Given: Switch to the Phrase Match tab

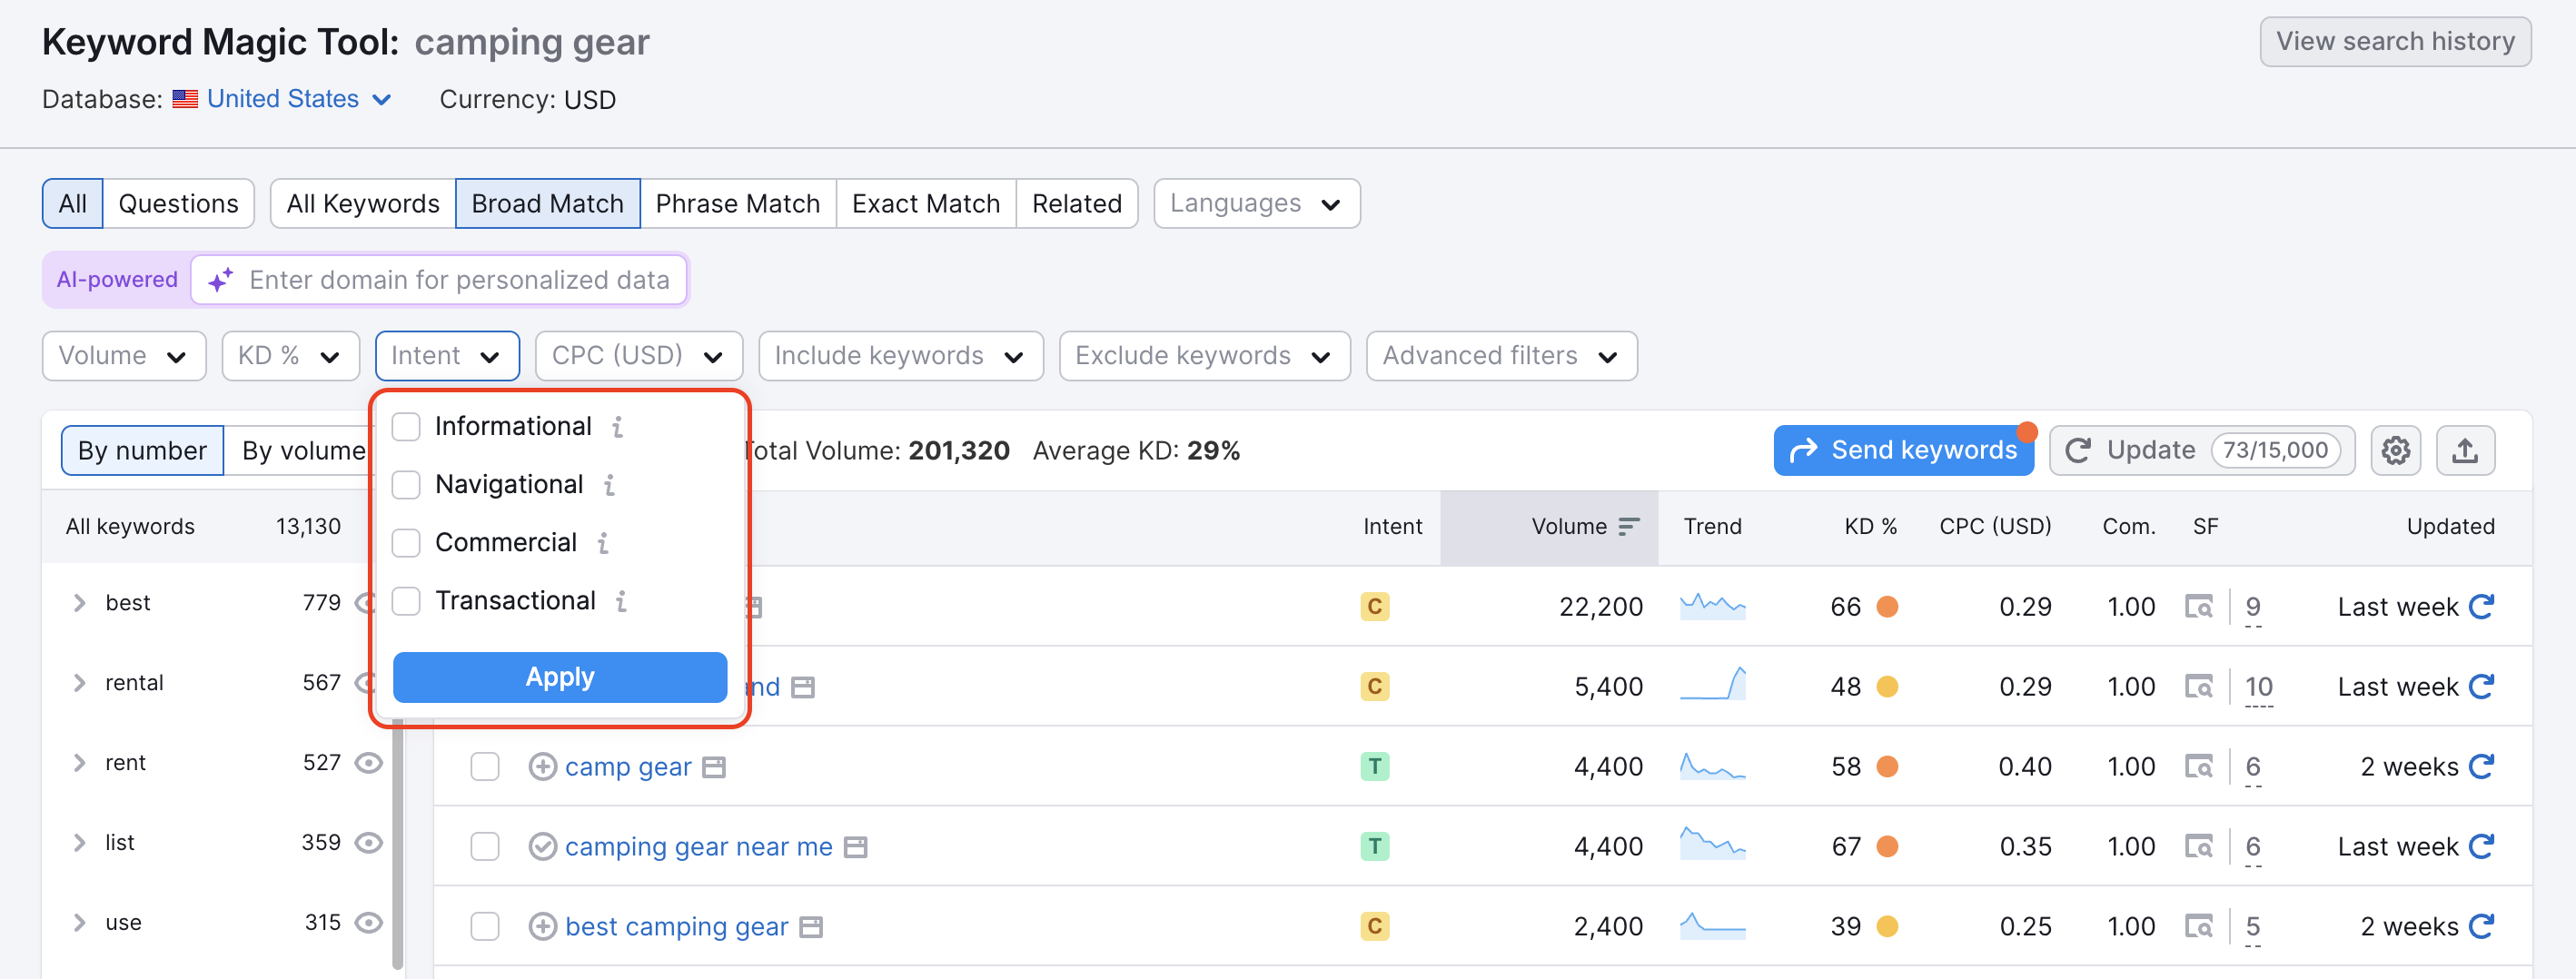Looking at the screenshot, I should click(738, 203).
